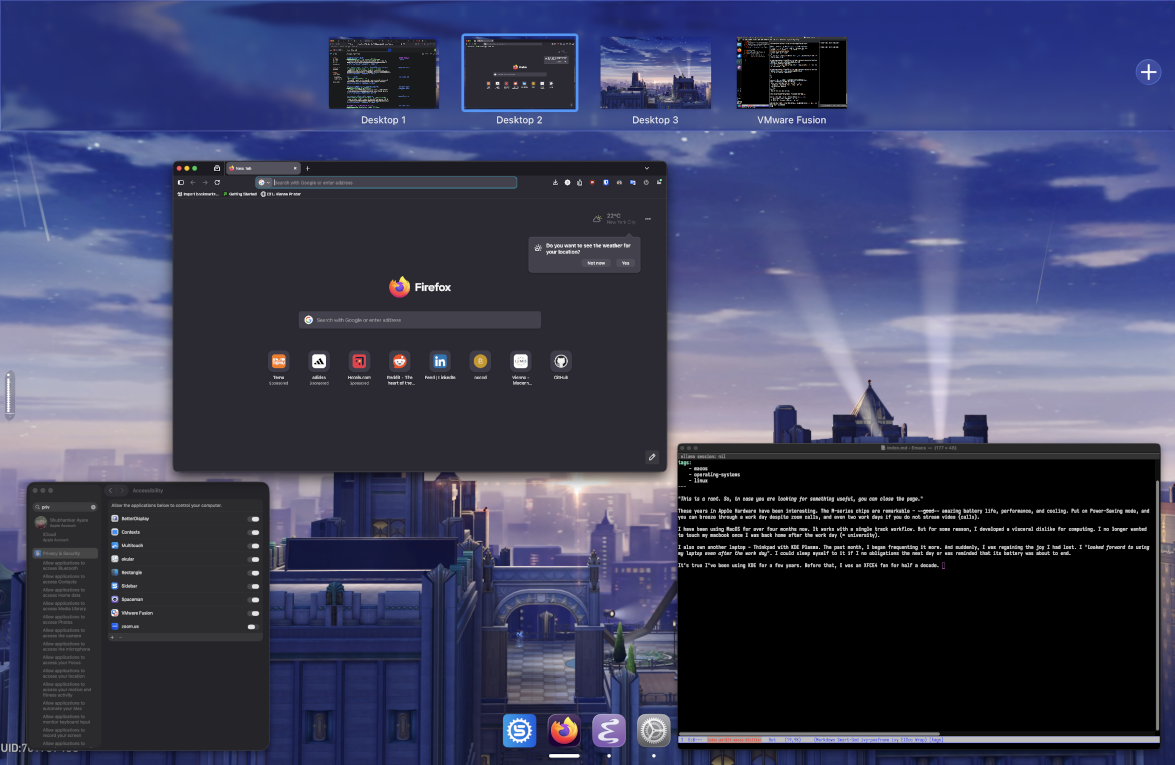Answer Yes to the weather location prompt
The height and width of the screenshot is (765, 1175).
click(625, 263)
